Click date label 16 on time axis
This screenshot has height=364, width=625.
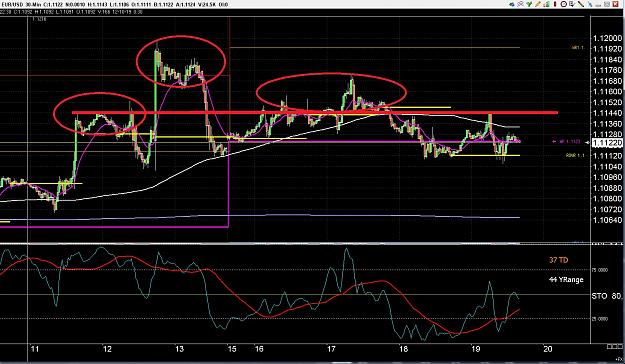point(259,349)
